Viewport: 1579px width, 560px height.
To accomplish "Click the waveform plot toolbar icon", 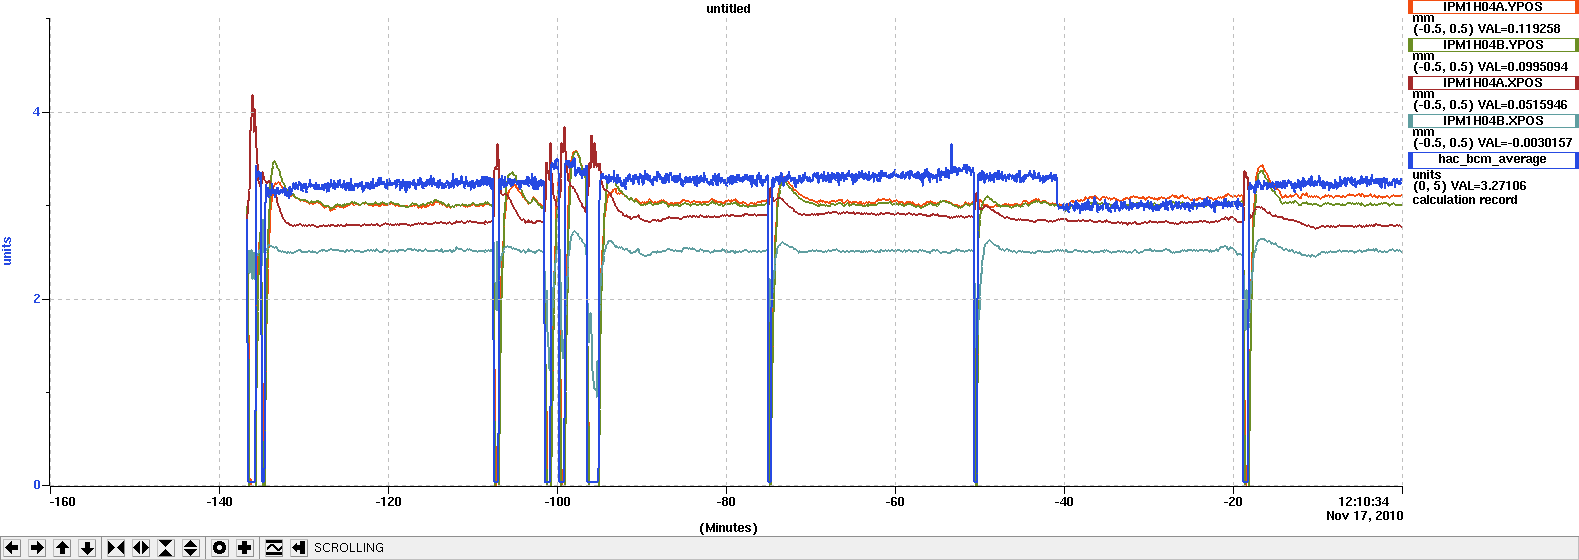I will coord(274,548).
